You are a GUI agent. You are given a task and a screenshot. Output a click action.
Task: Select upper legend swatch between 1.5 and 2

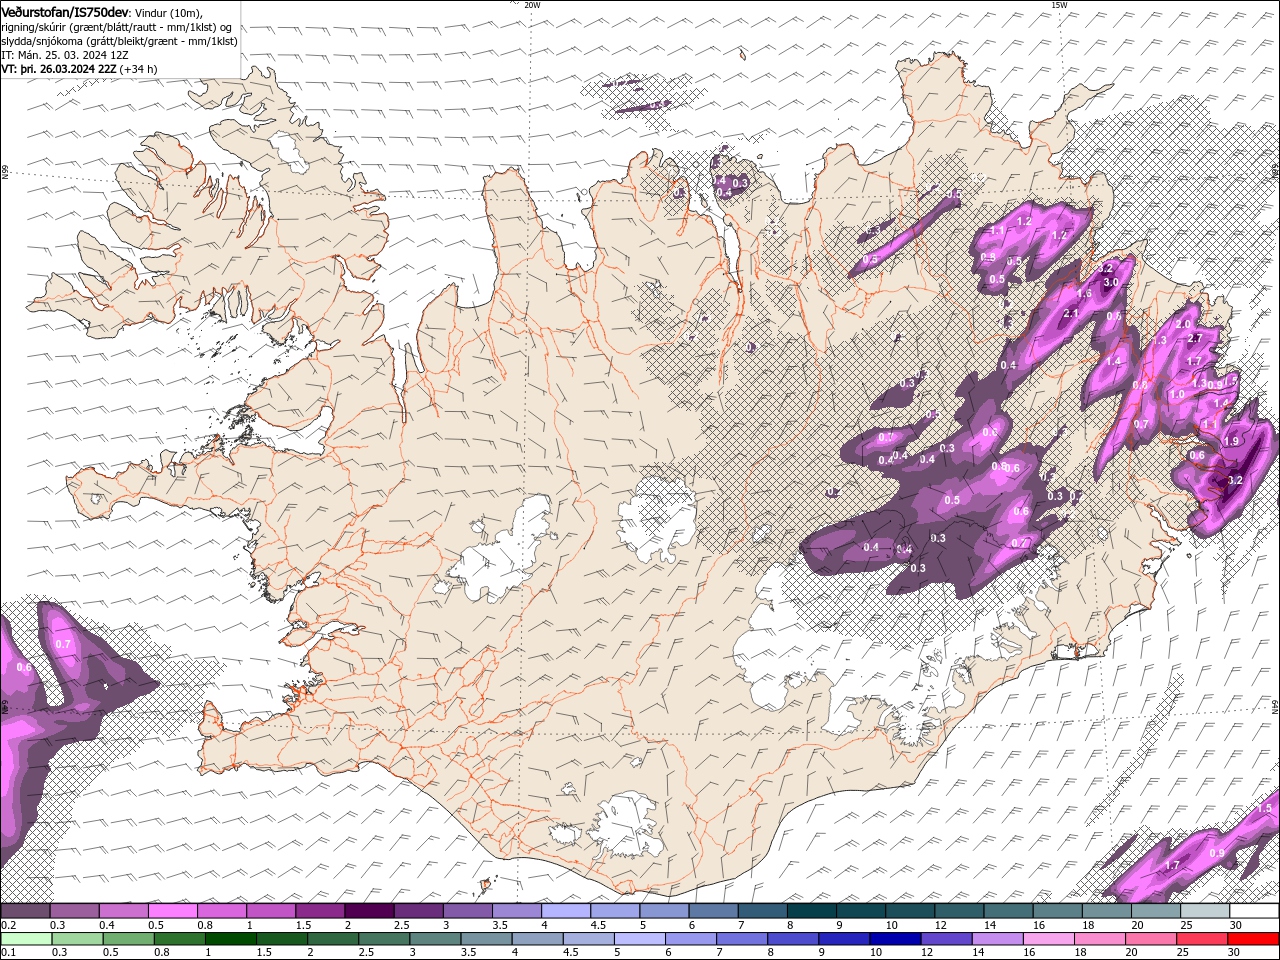pyautogui.click(x=320, y=911)
